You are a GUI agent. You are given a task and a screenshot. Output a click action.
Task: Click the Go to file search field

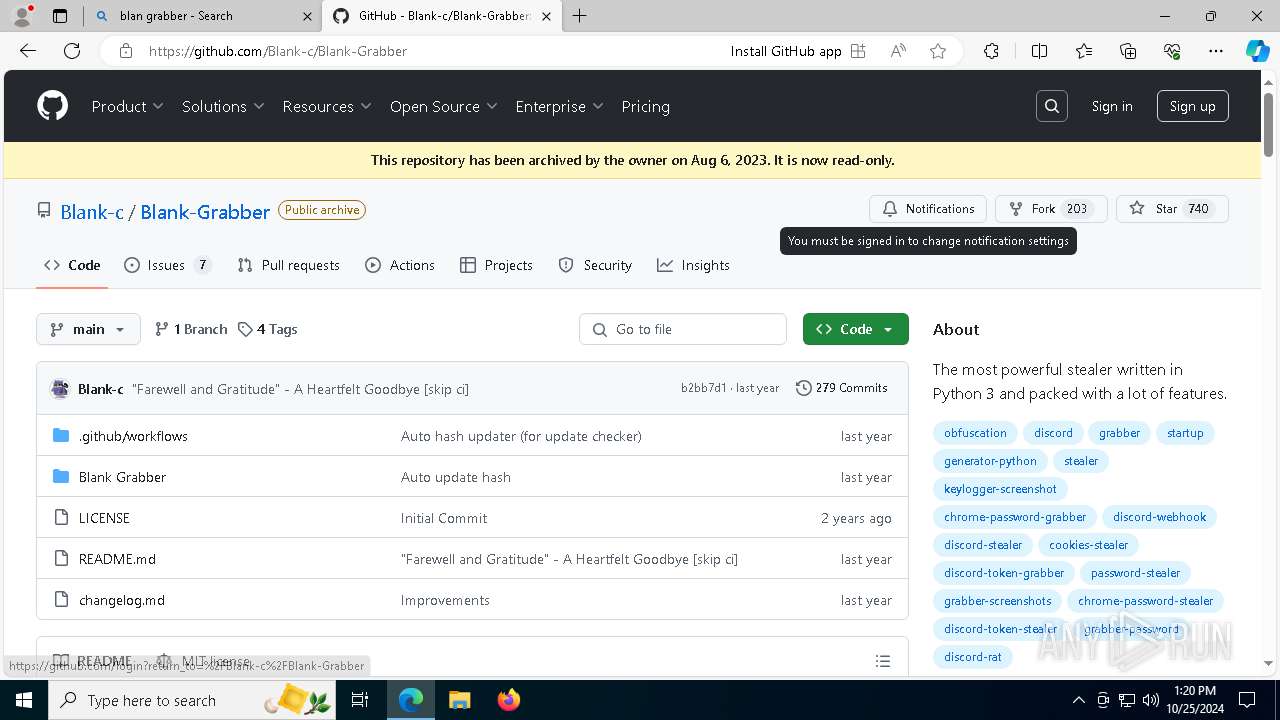[x=683, y=329]
